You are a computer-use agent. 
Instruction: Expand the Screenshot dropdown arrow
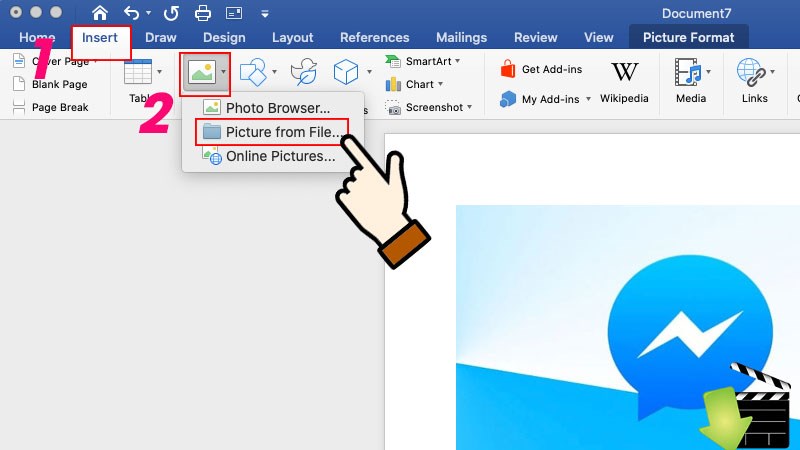coord(469,107)
